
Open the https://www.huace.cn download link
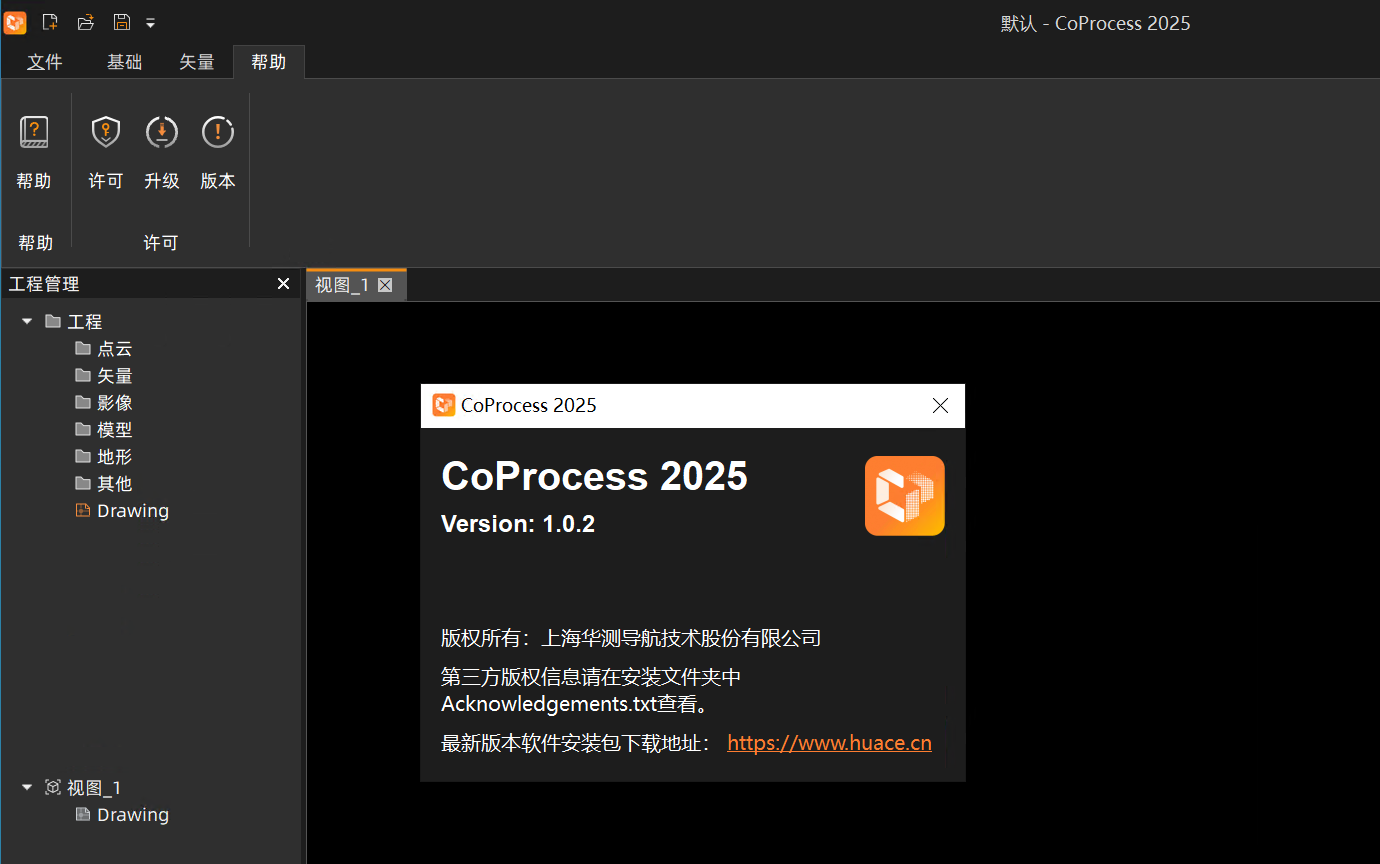coord(829,742)
